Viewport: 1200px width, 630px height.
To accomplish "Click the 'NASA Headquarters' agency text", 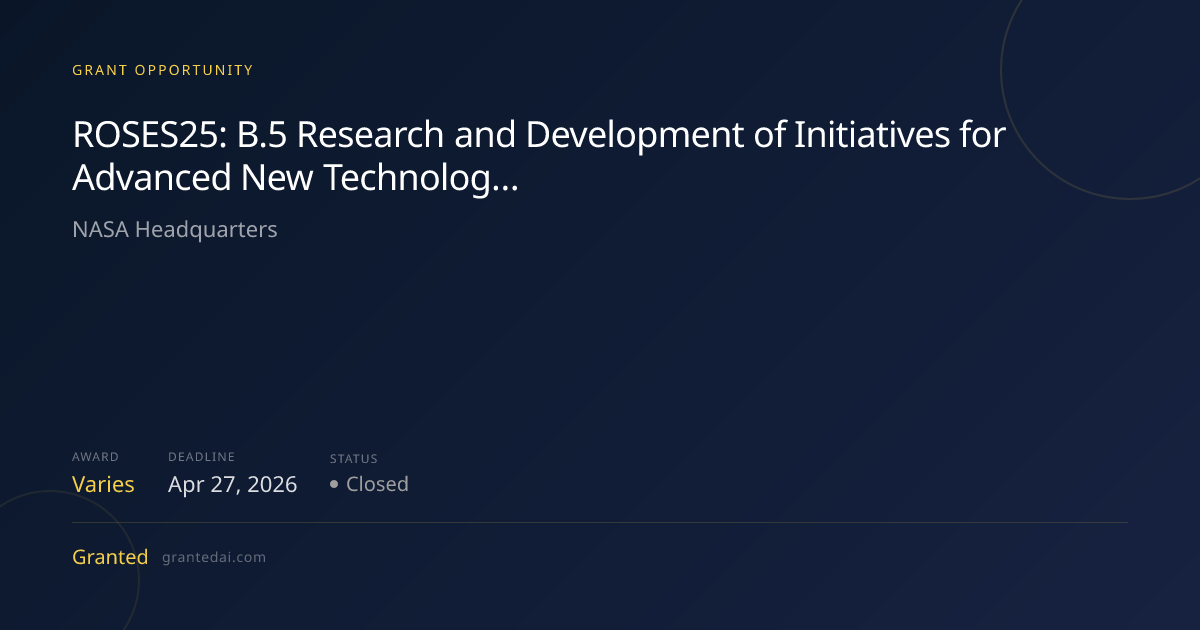I will pyautogui.click(x=175, y=229).
